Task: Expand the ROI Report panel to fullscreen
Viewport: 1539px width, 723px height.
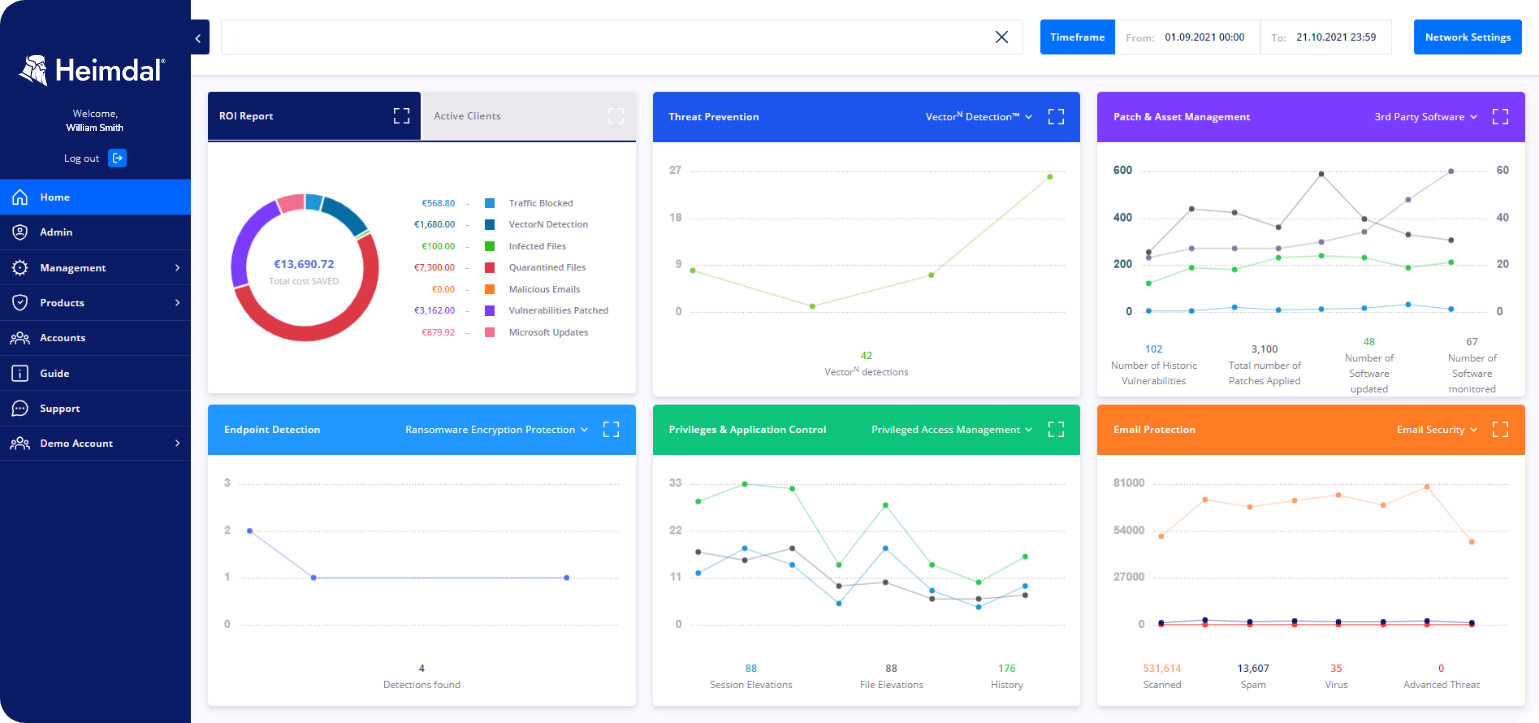Action: coord(402,116)
